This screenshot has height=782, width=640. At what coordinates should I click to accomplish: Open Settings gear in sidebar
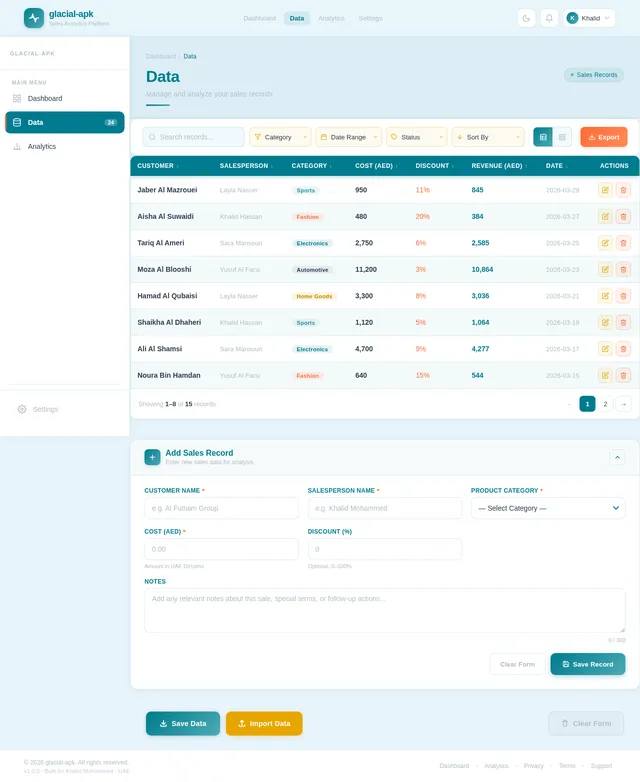[x=22, y=409]
